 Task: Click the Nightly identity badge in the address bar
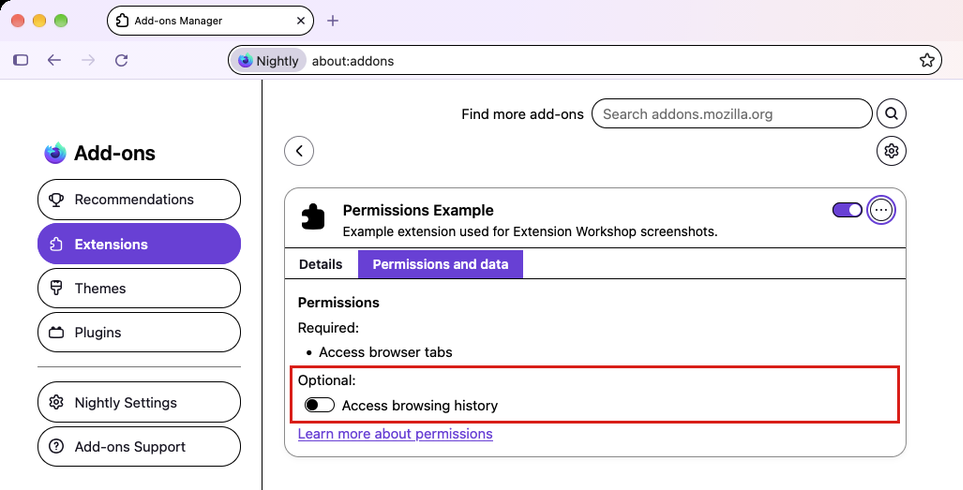click(269, 61)
